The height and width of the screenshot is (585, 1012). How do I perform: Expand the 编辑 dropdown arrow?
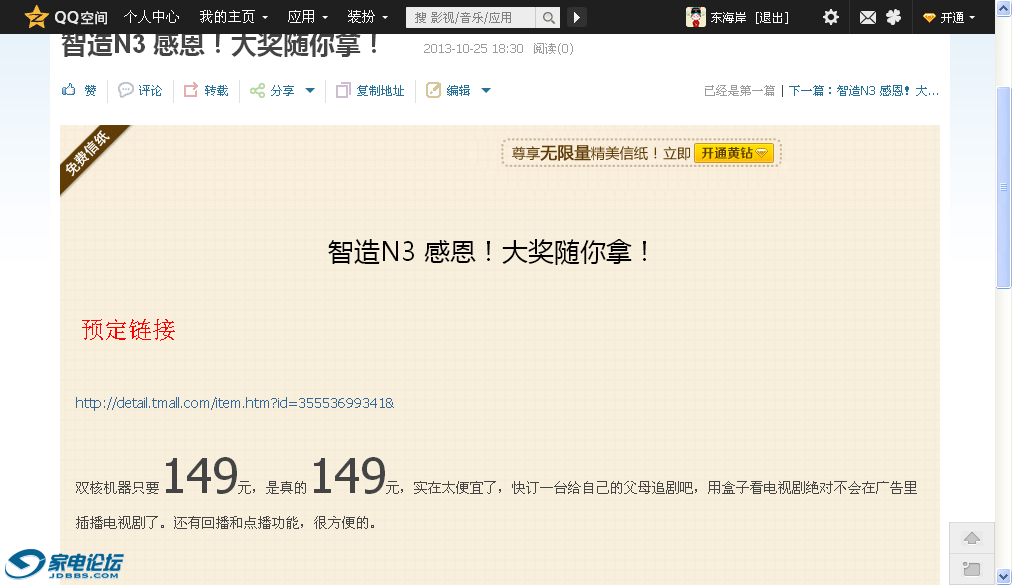click(486, 90)
